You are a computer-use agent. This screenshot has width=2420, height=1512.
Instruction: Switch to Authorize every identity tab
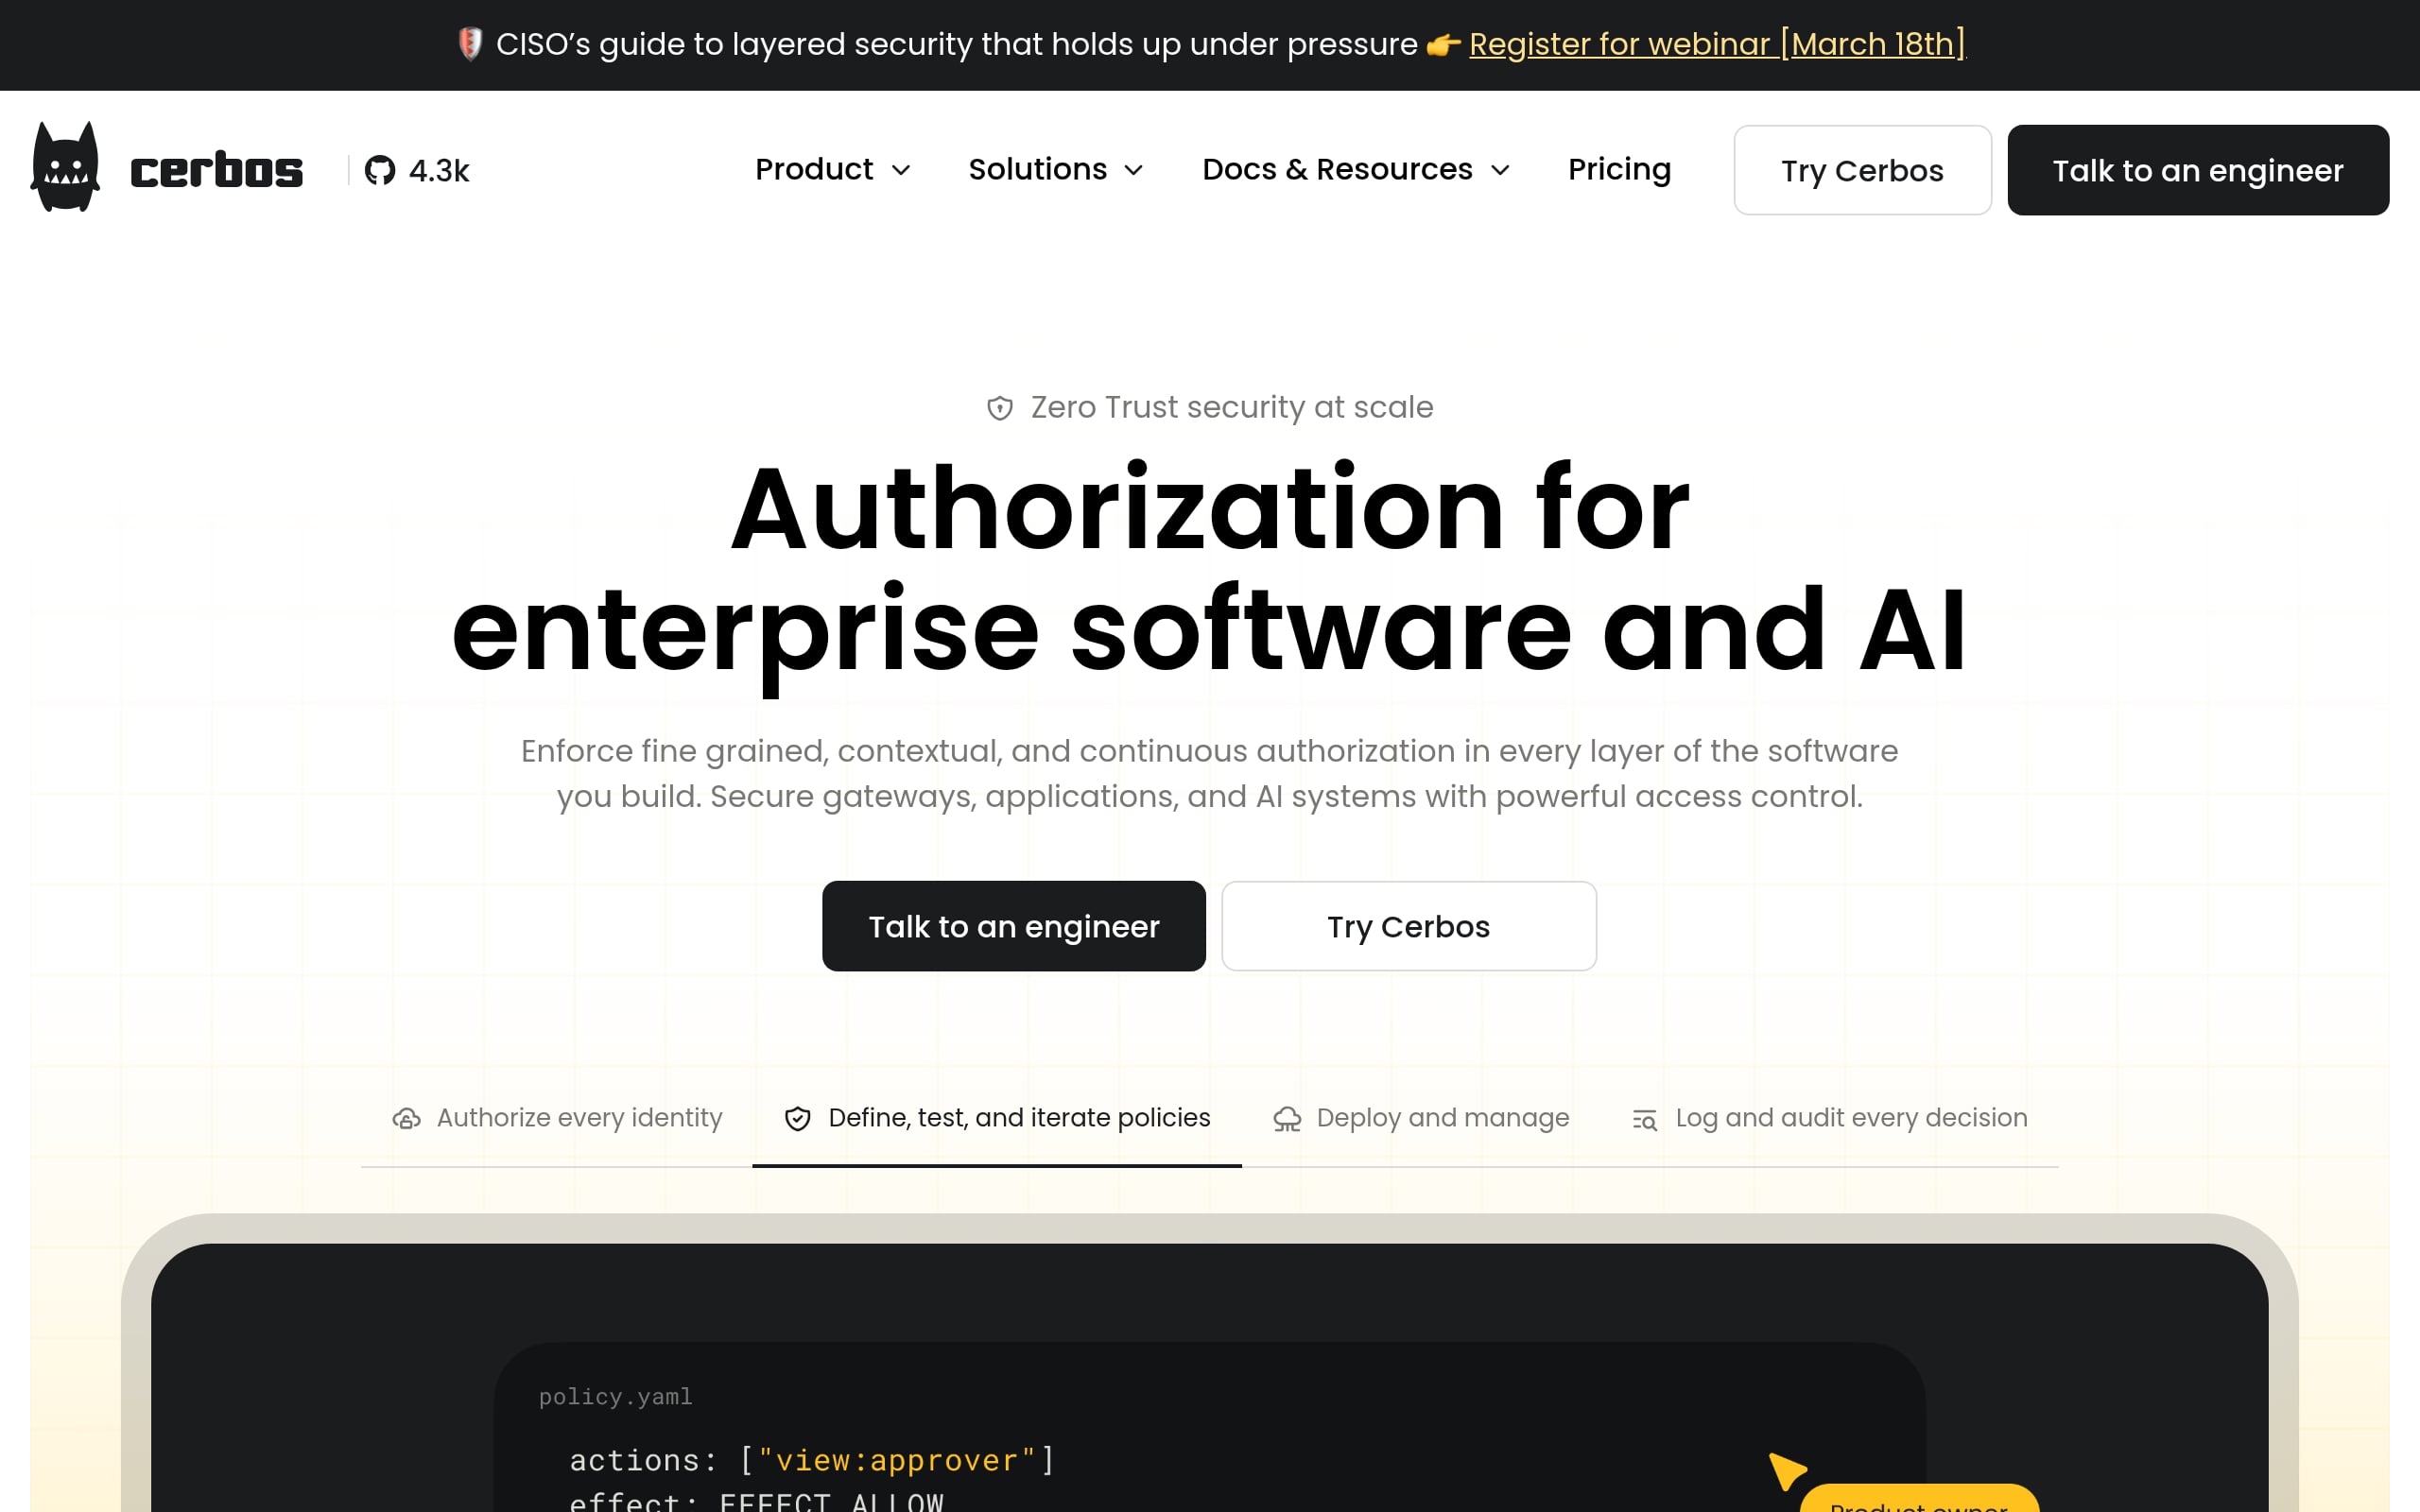(x=578, y=1118)
